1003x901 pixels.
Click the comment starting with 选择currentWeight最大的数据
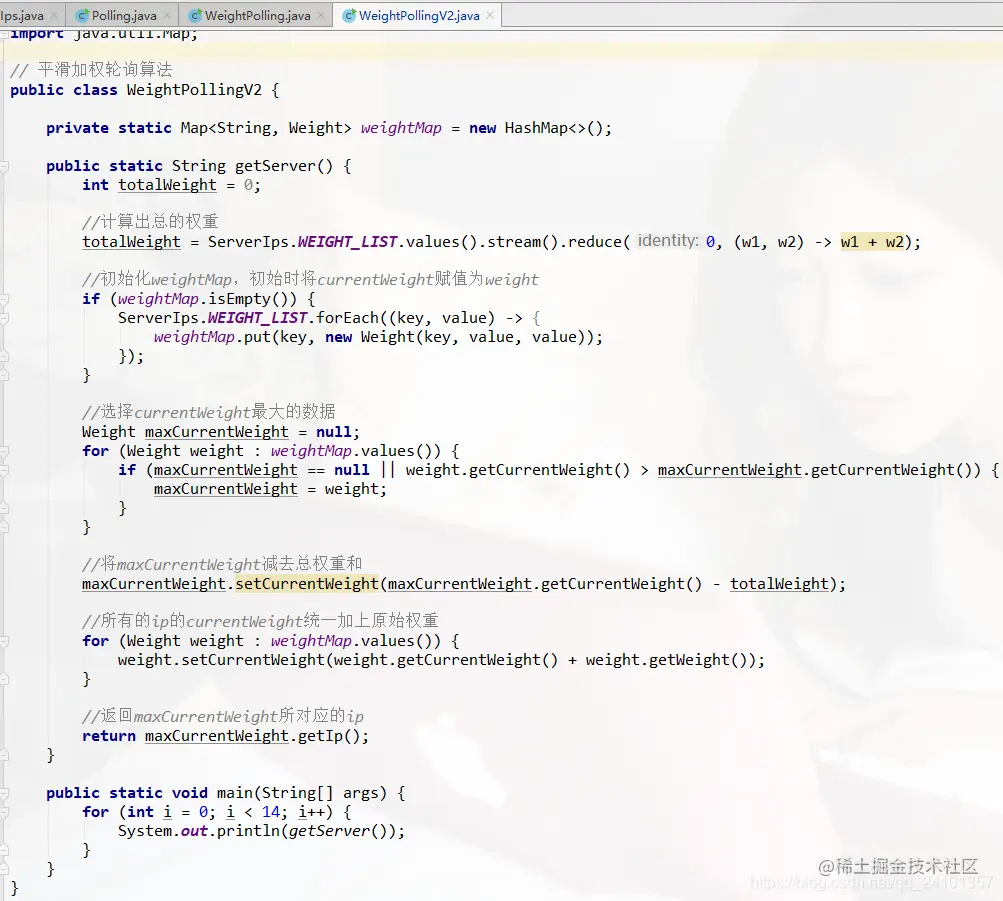pos(209,412)
